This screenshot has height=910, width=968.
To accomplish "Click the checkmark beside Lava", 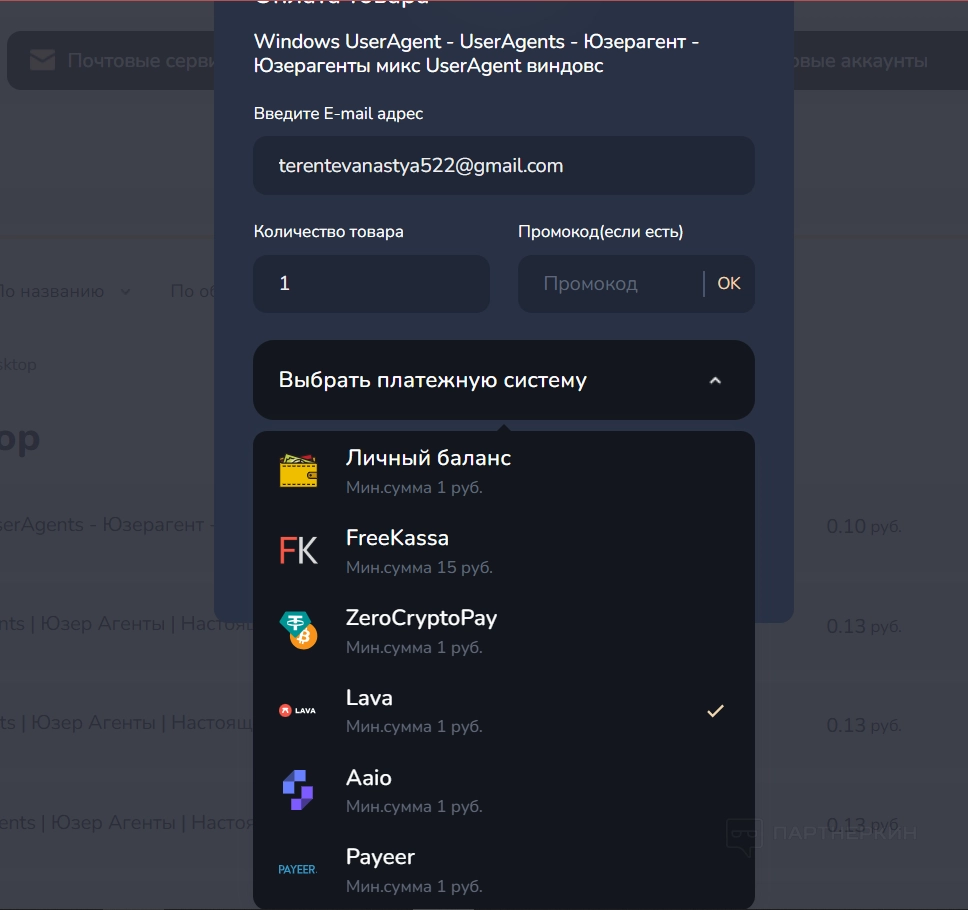I will coord(715,711).
